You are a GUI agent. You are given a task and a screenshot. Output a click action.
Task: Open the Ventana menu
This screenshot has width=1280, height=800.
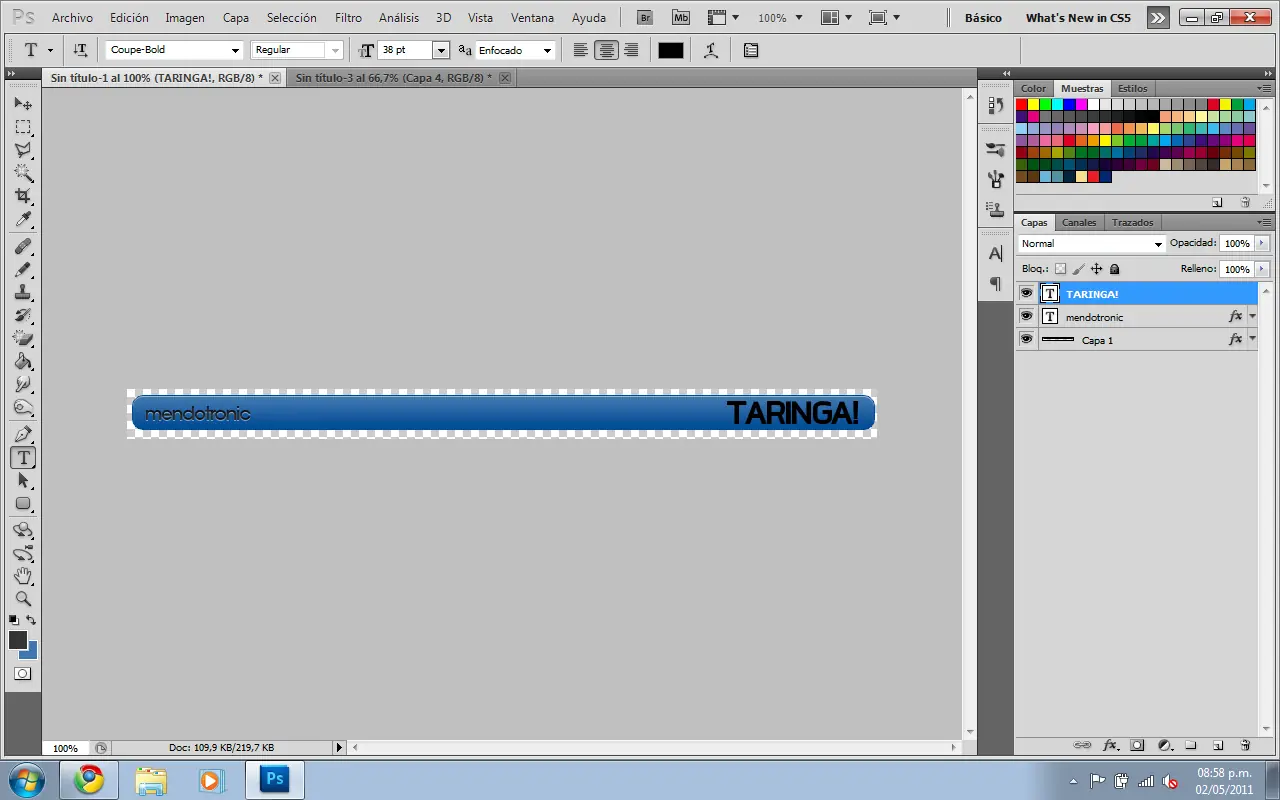532,18
